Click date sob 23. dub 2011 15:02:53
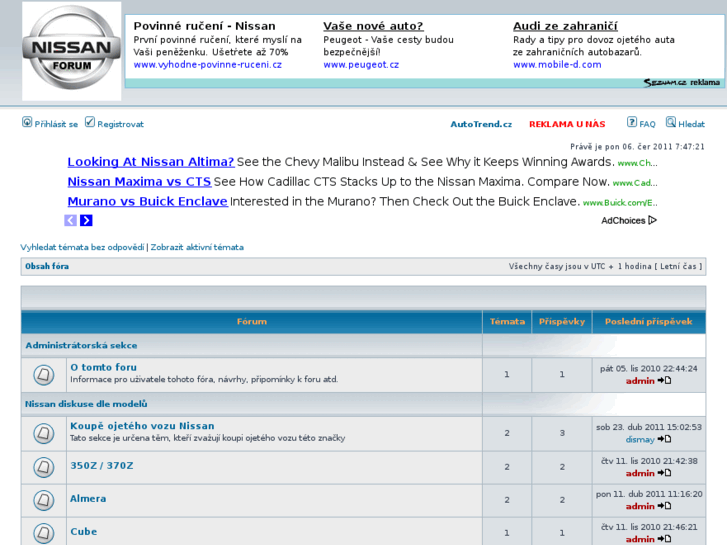This screenshot has height=545, width=727. point(649,427)
